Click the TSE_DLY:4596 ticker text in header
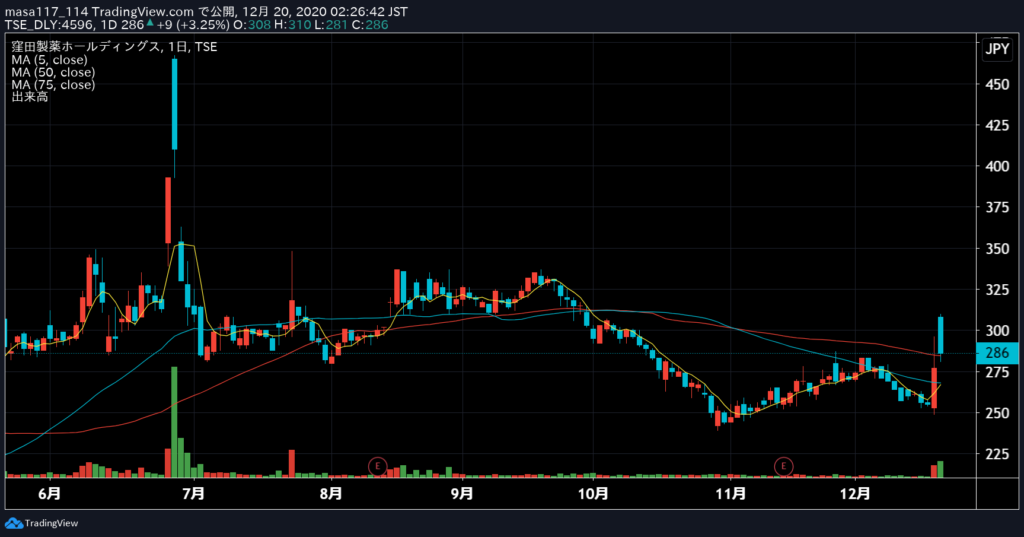 (50, 25)
